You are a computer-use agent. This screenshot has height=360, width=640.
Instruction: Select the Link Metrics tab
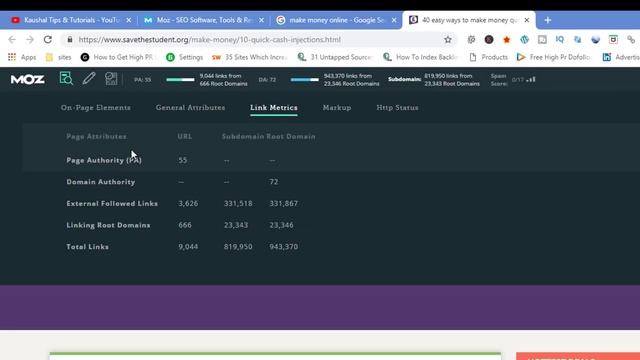pos(273,108)
